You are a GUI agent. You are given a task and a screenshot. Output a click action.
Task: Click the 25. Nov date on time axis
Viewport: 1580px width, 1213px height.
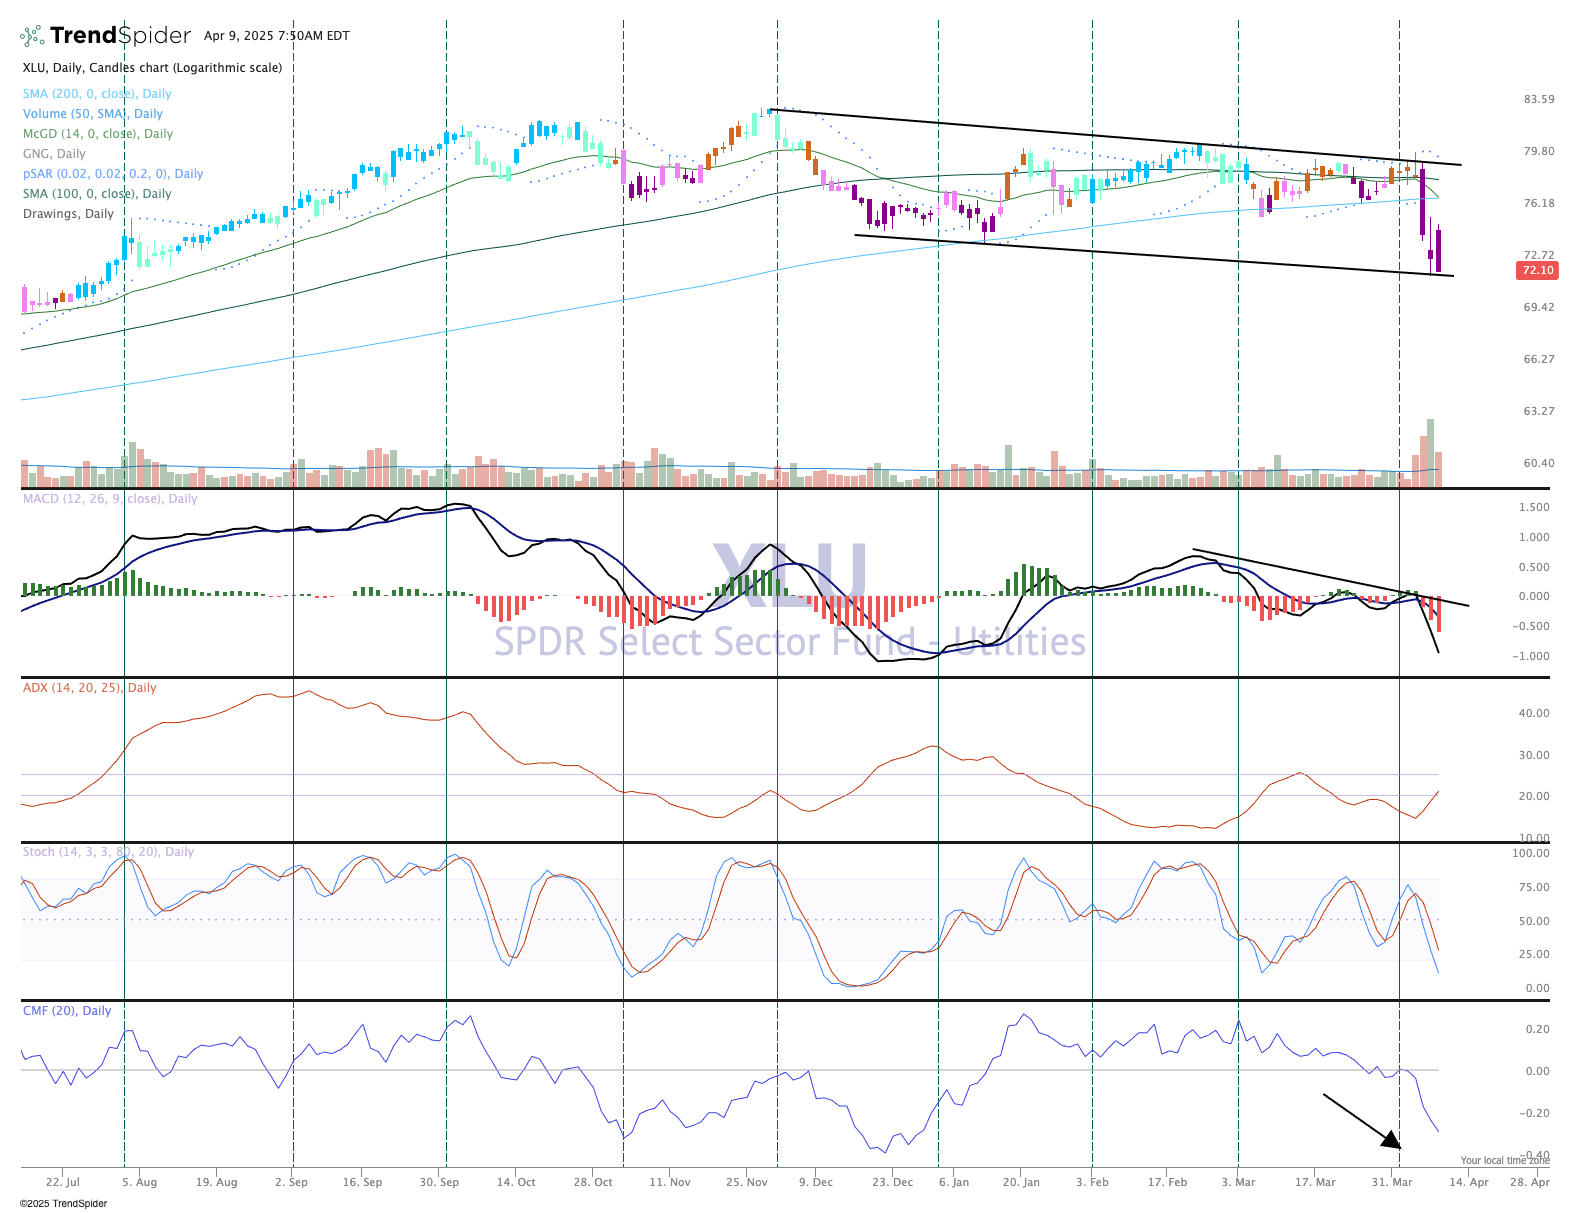coord(746,1182)
